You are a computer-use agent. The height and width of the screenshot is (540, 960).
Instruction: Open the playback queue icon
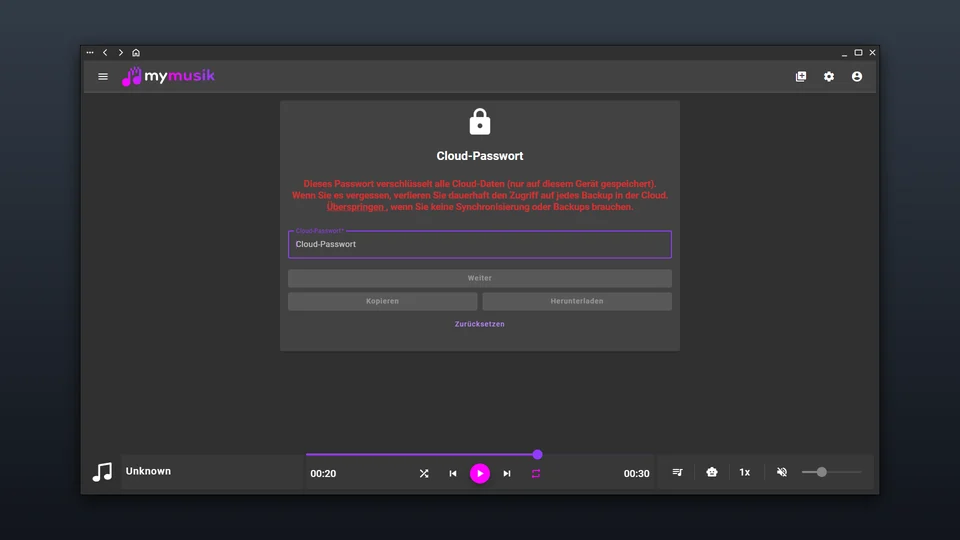tap(677, 472)
